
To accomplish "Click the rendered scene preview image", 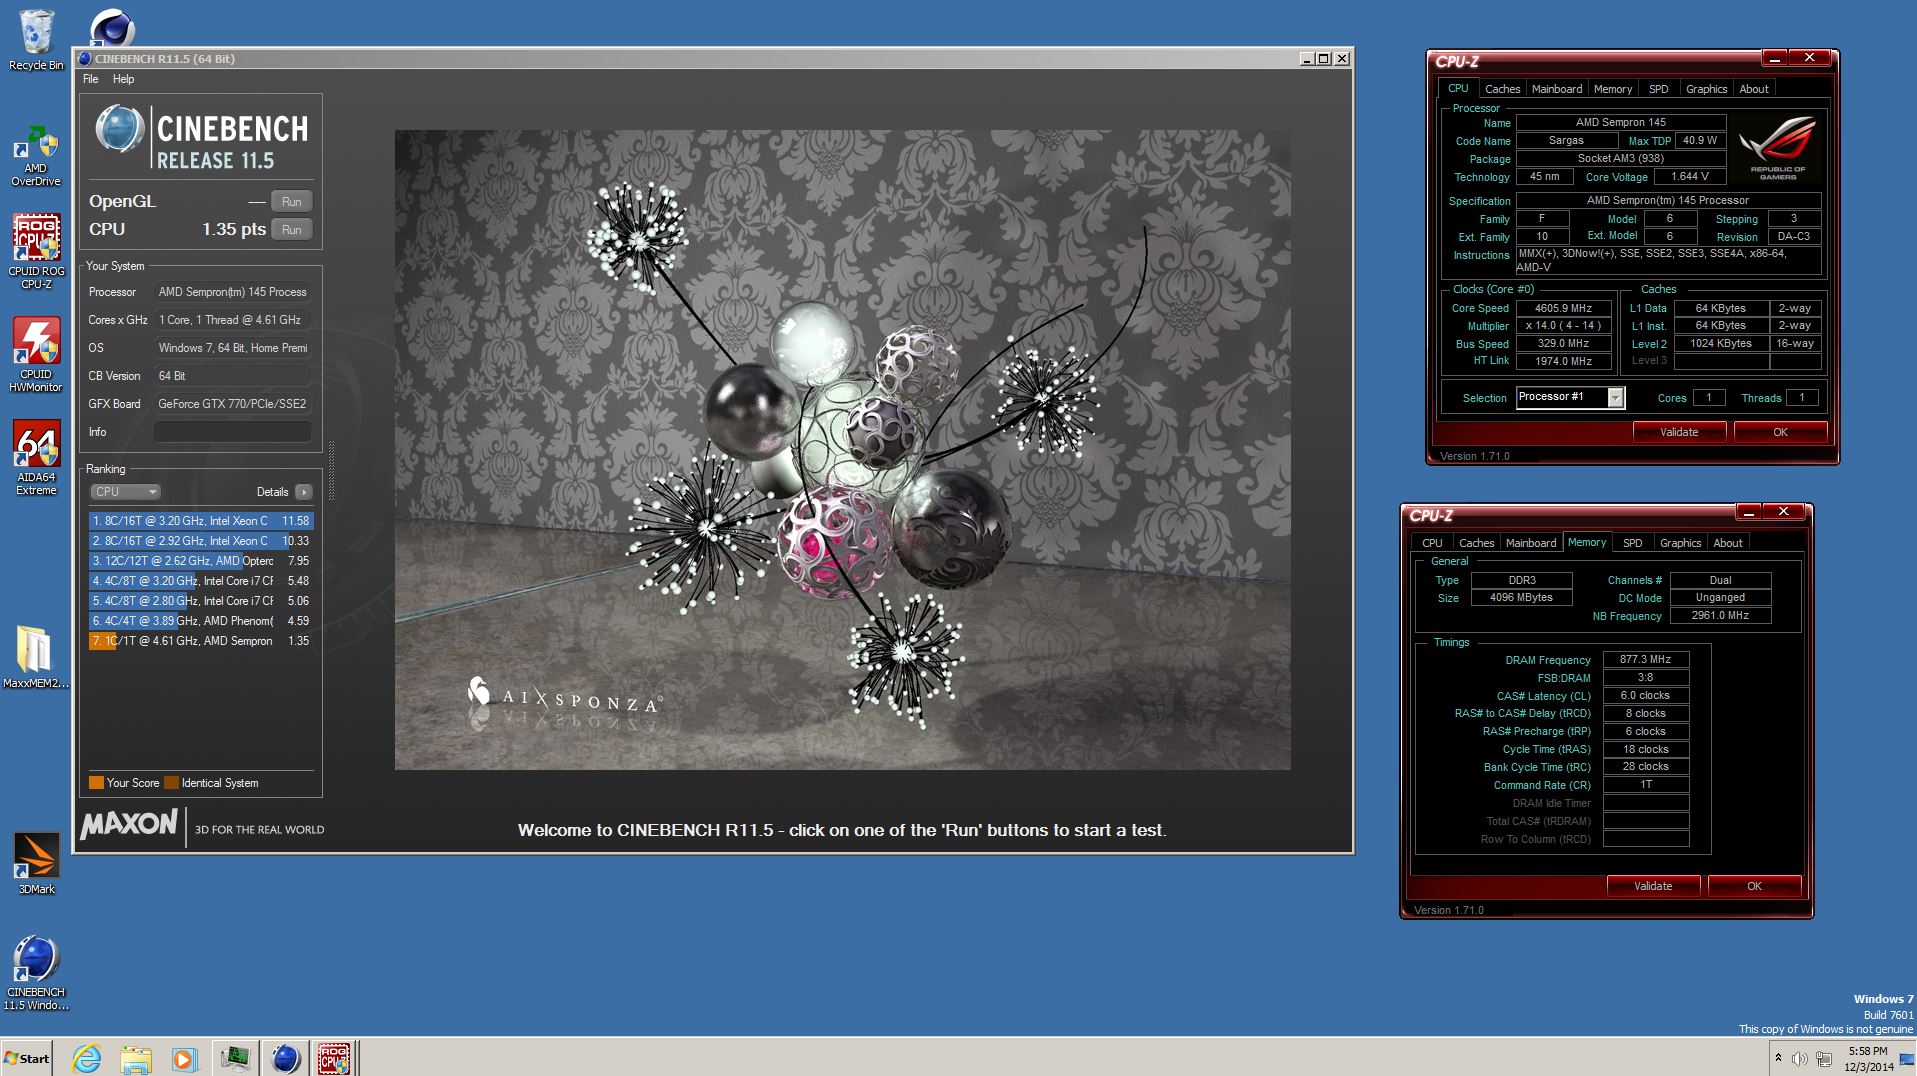I will pos(842,450).
